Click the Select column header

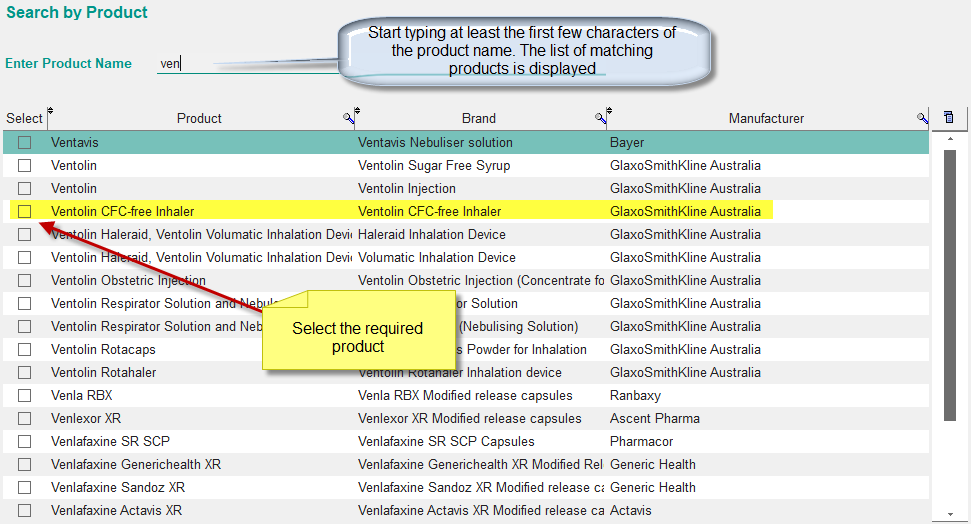click(x=24, y=118)
